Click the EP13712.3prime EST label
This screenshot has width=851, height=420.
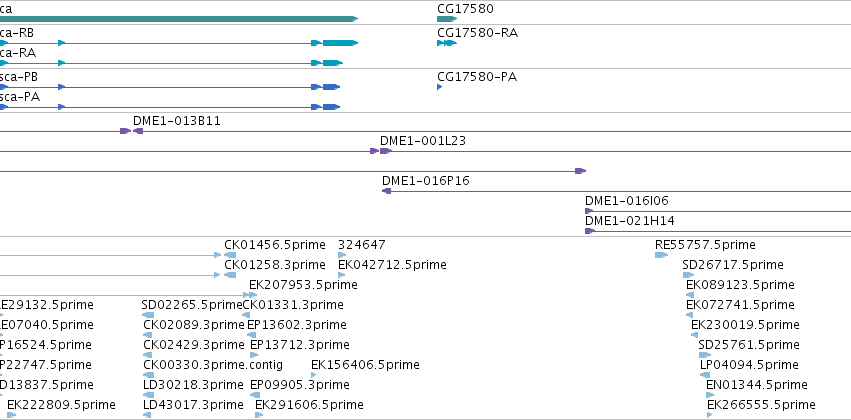(x=300, y=345)
